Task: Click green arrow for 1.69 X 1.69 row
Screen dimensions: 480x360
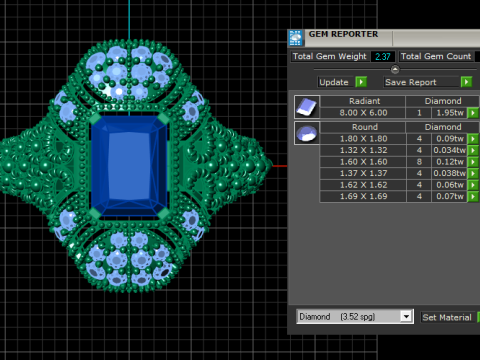Action: 473,197
